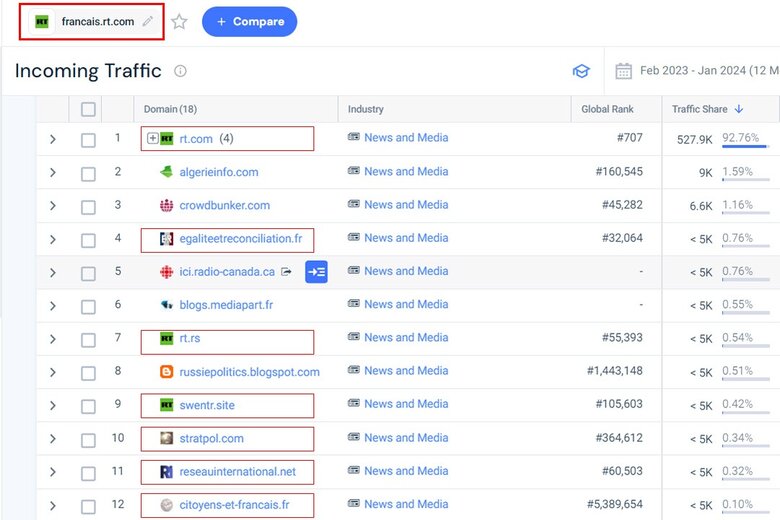Click the Traffic Share sort arrow icon
The height and width of the screenshot is (520, 780).
click(739, 109)
